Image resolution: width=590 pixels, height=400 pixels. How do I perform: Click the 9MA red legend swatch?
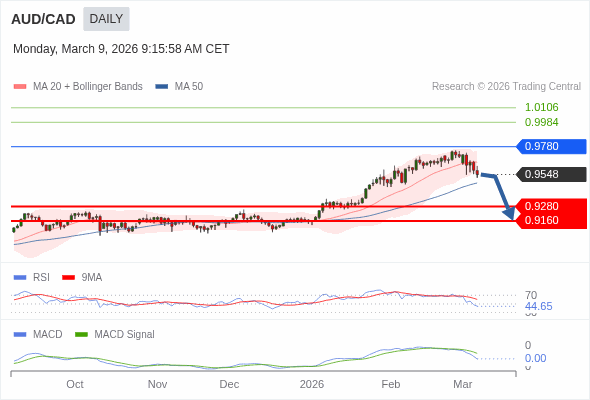pyautogui.click(x=68, y=278)
